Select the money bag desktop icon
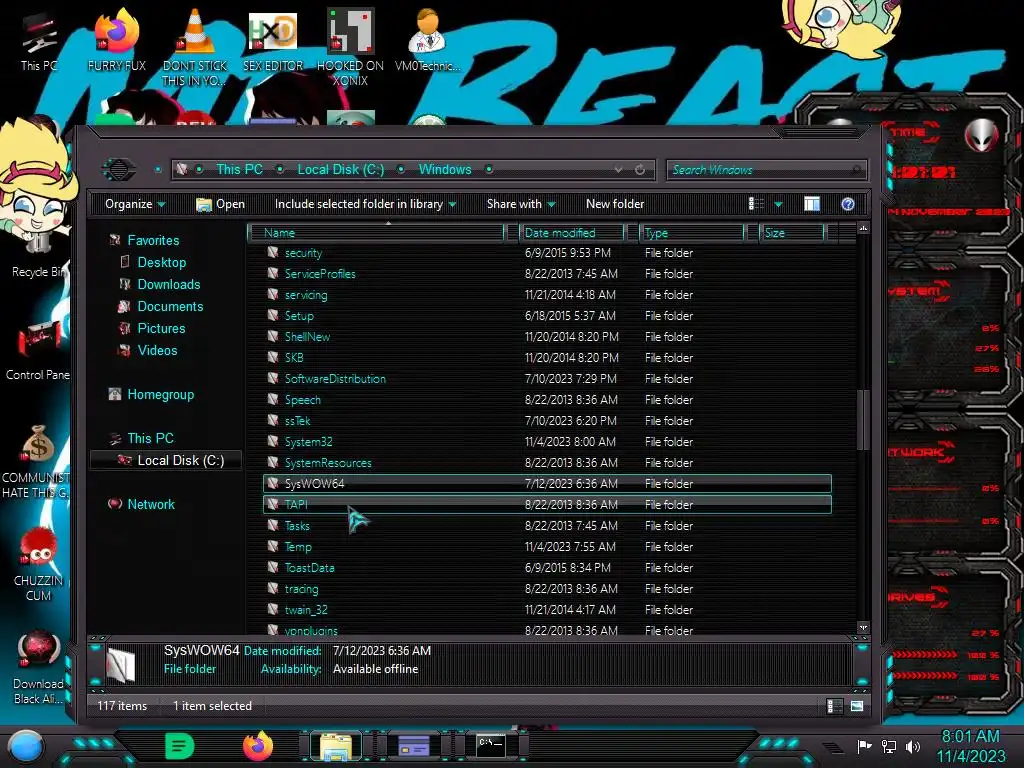This screenshot has height=768, width=1024. coord(38,461)
